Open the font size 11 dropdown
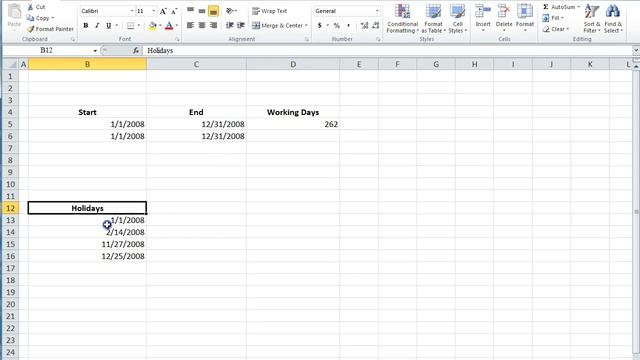 click(153, 11)
